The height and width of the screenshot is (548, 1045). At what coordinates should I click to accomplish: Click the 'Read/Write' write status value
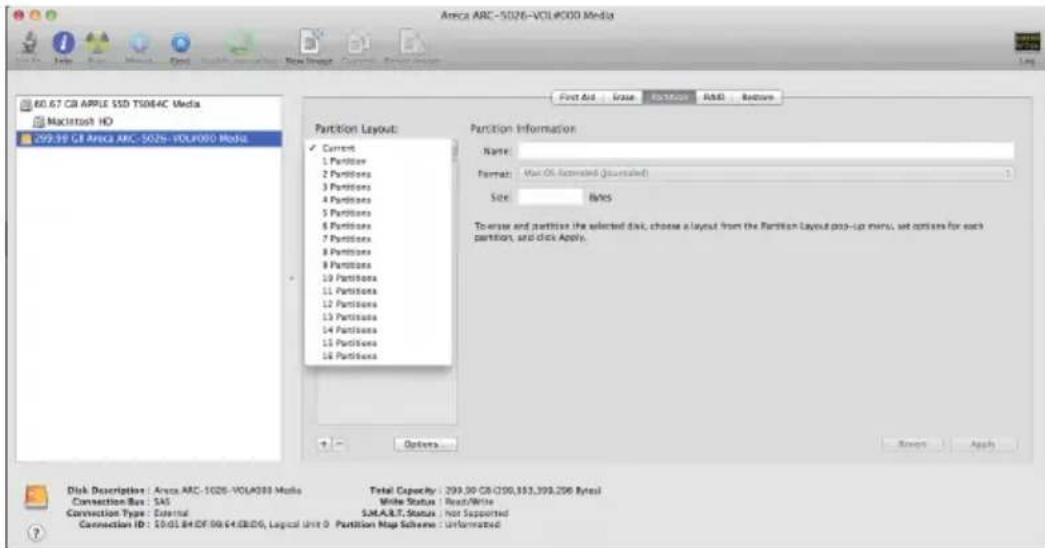pyautogui.click(x=469, y=501)
